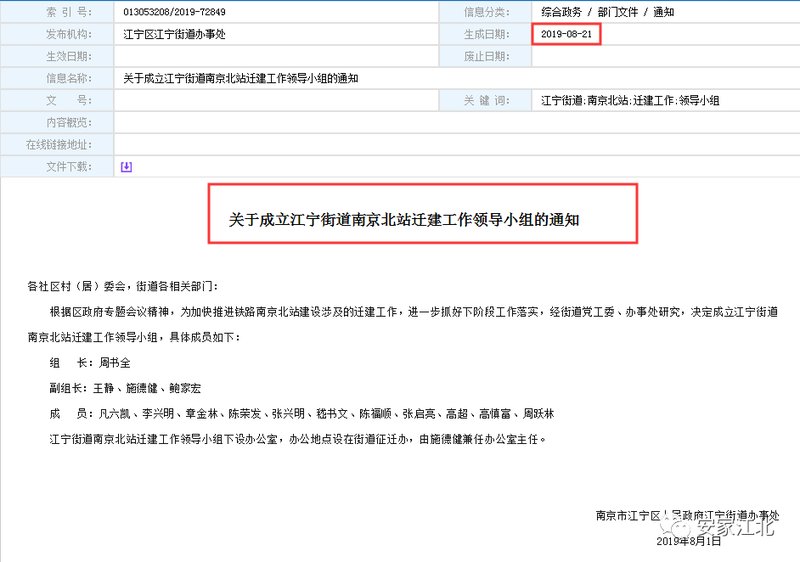Screen dimensions: 800x562
Task: Click the 生成日期 field label
Action: pyautogui.click(x=486, y=34)
